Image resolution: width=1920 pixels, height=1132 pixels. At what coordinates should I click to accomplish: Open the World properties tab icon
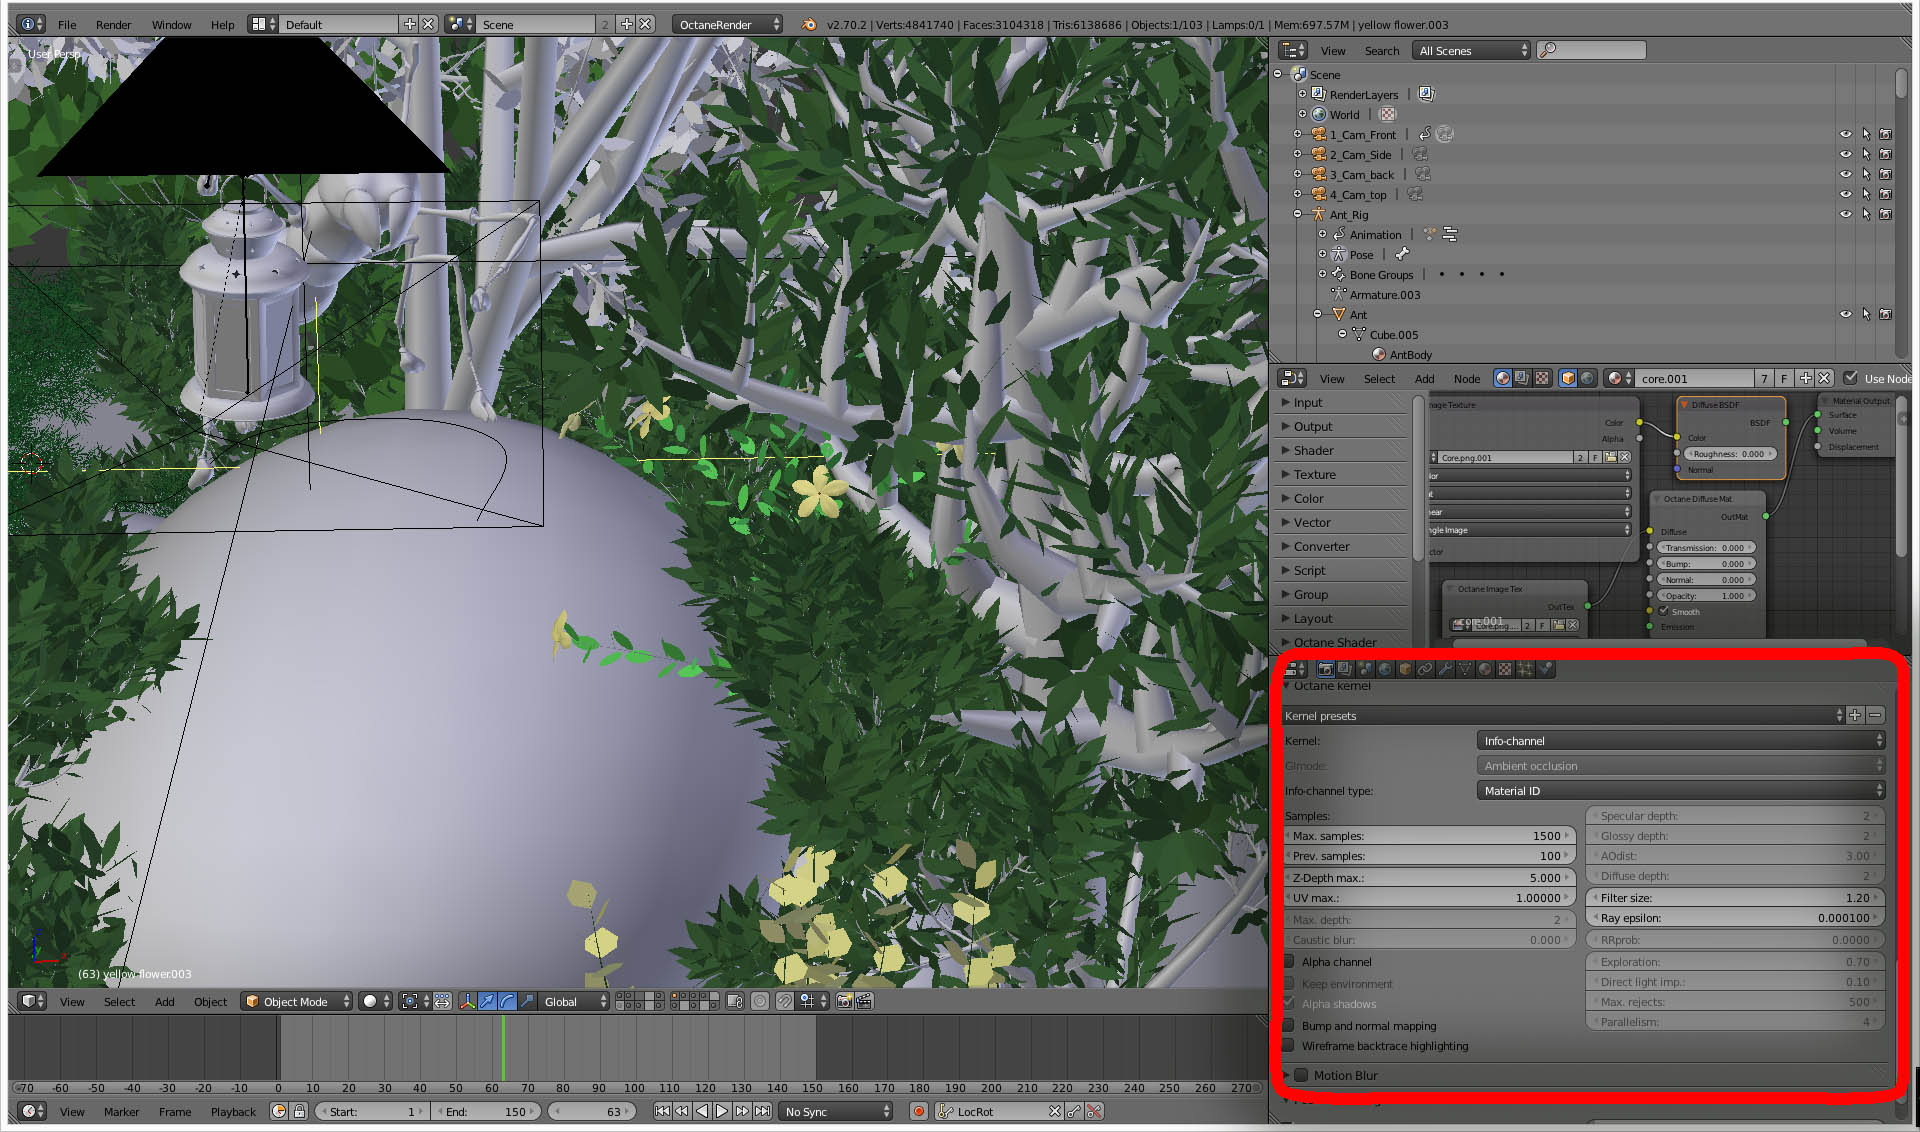(x=1385, y=669)
